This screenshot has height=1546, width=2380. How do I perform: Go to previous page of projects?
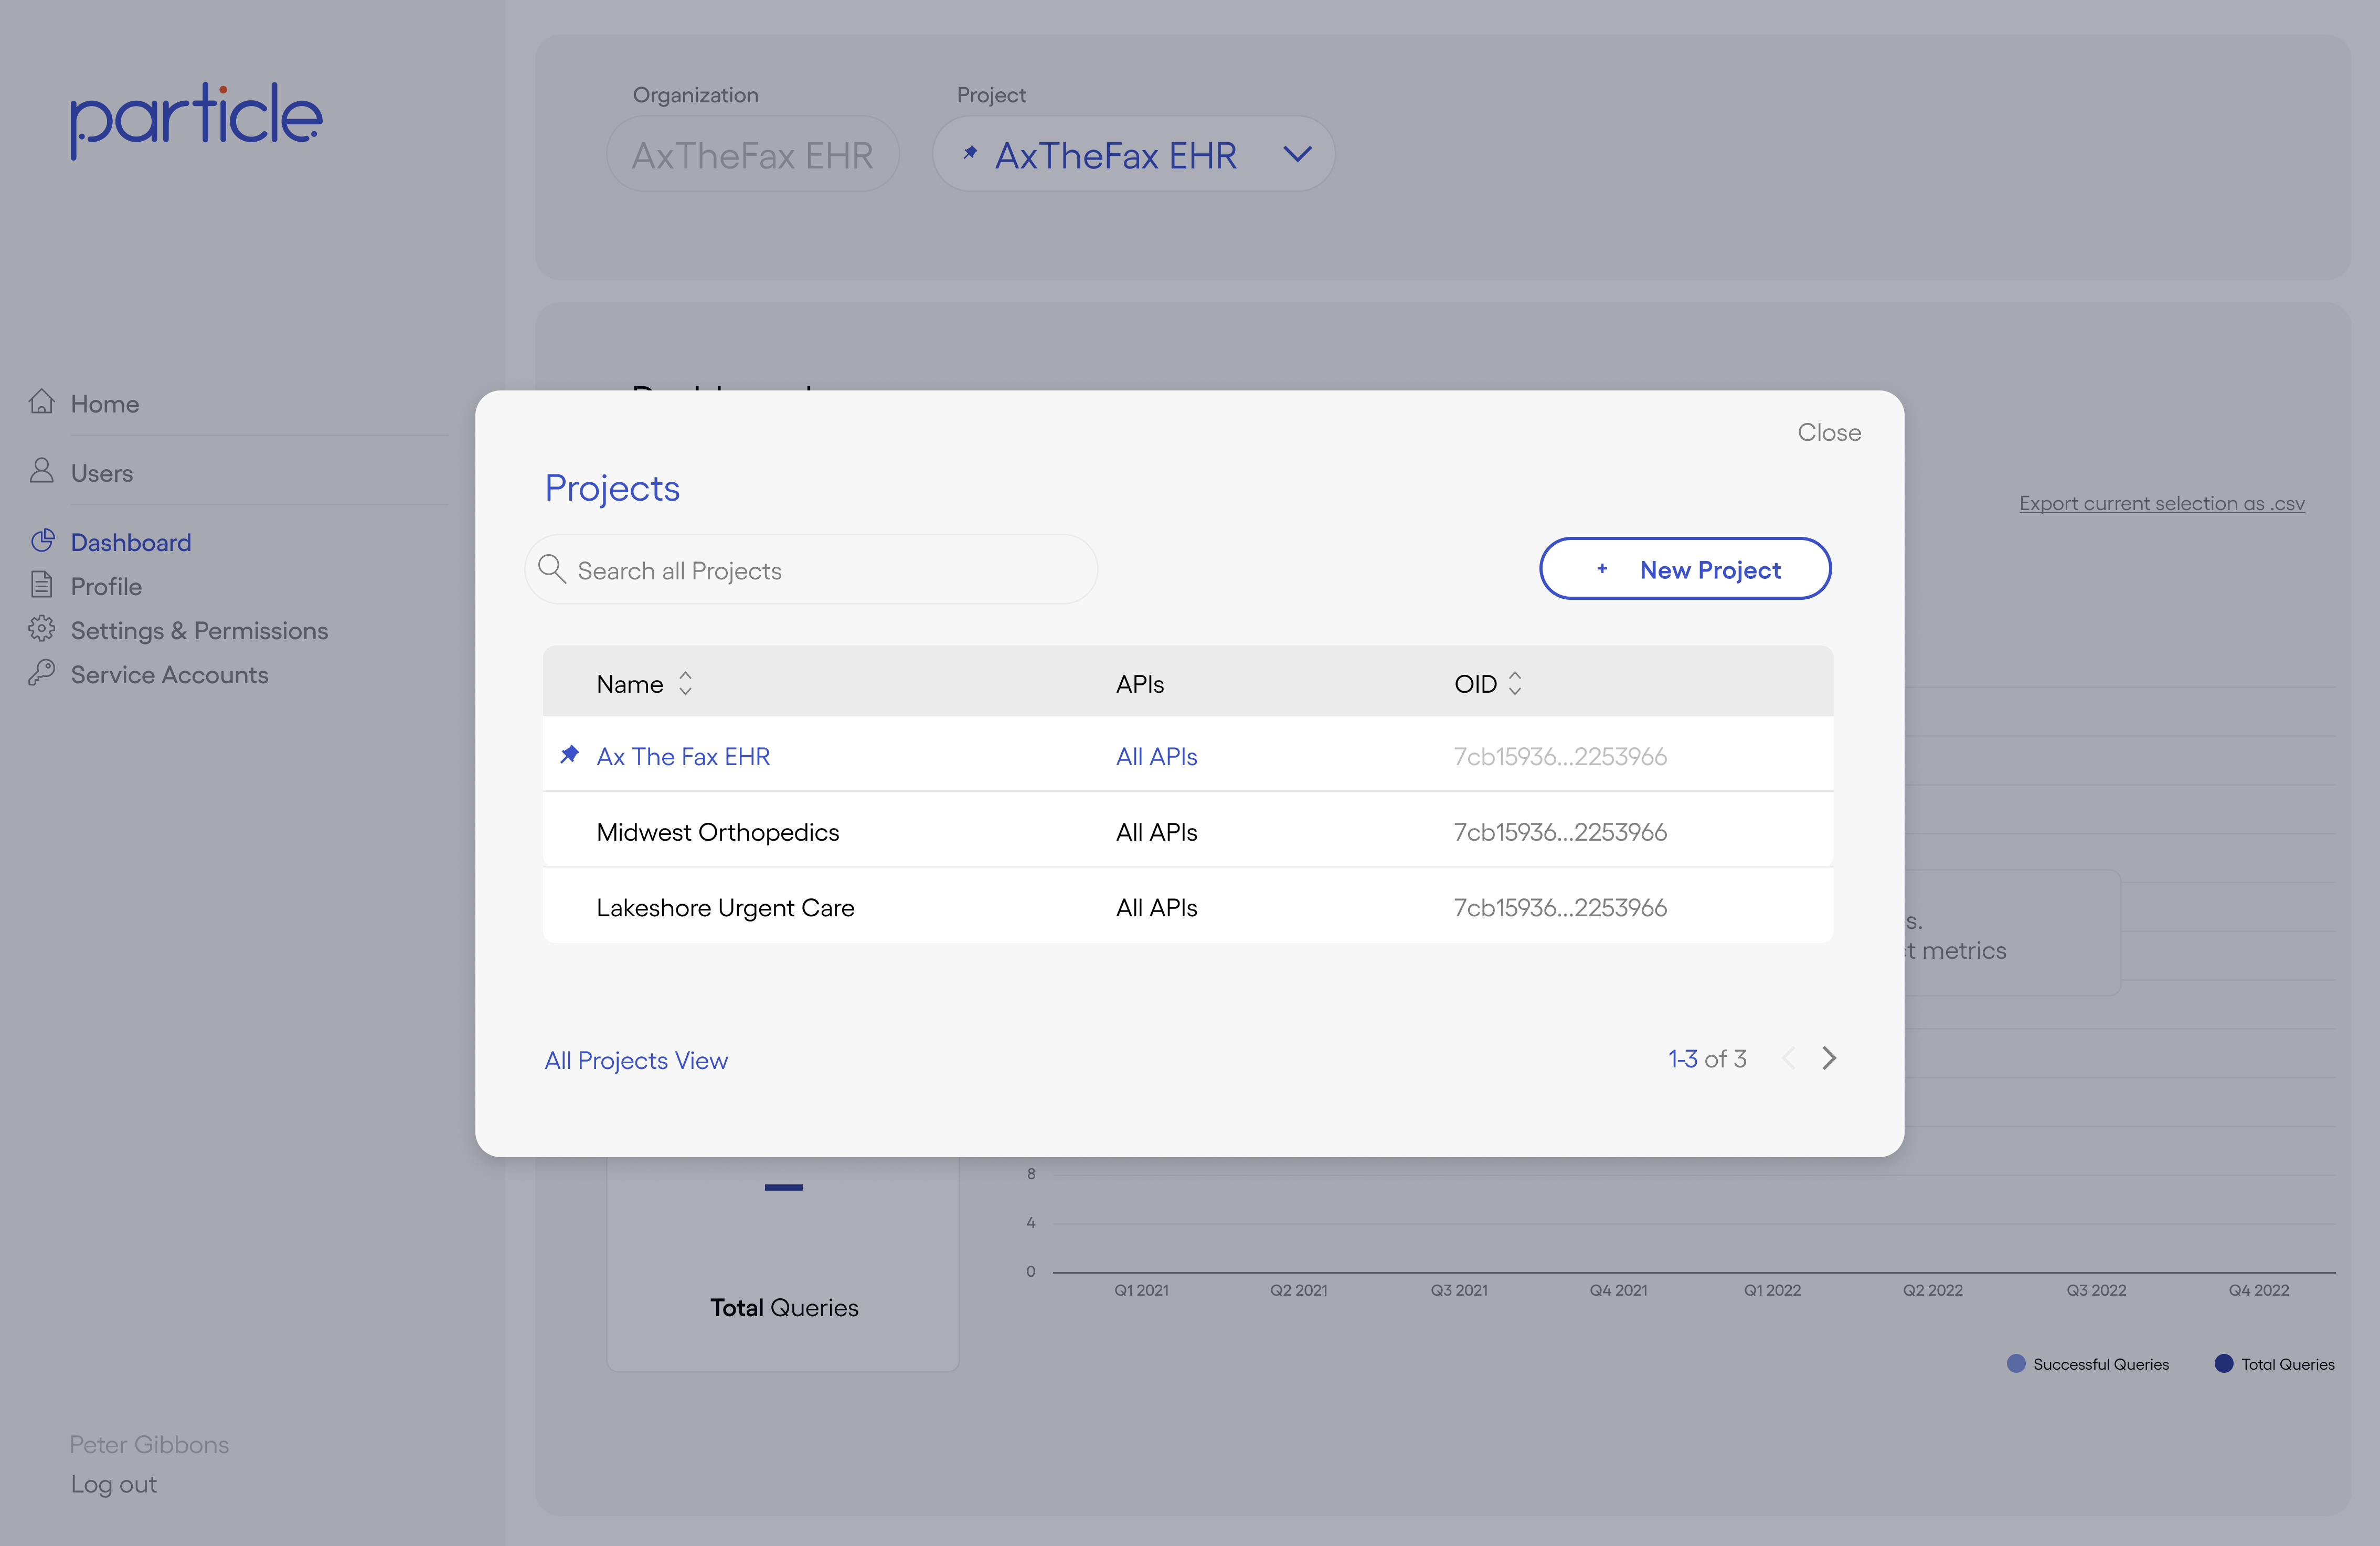click(x=1789, y=1059)
